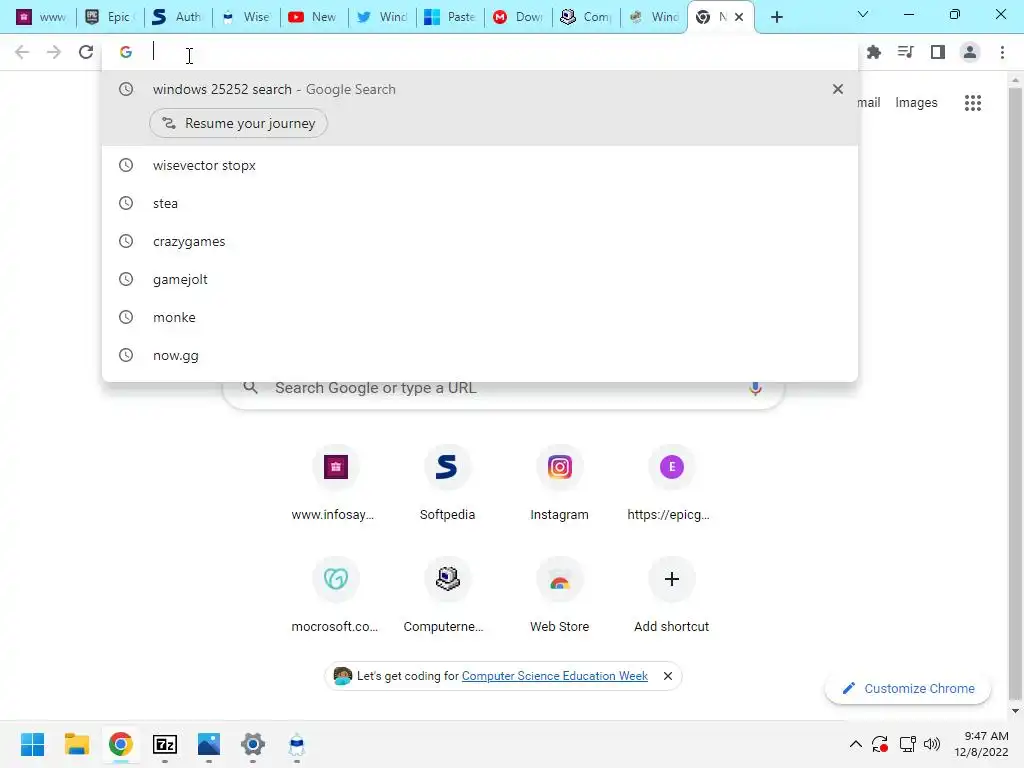Open the volume speaker tray icon

pos(932,744)
